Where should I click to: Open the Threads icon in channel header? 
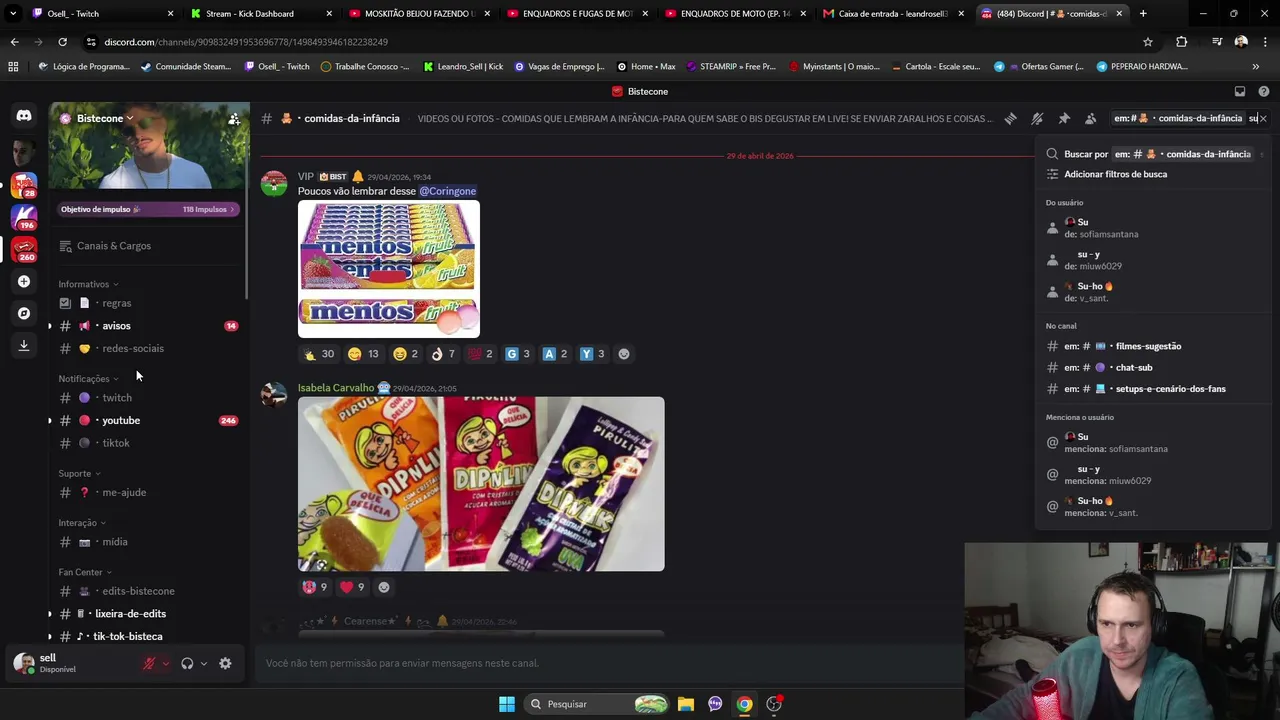[x=1010, y=118]
